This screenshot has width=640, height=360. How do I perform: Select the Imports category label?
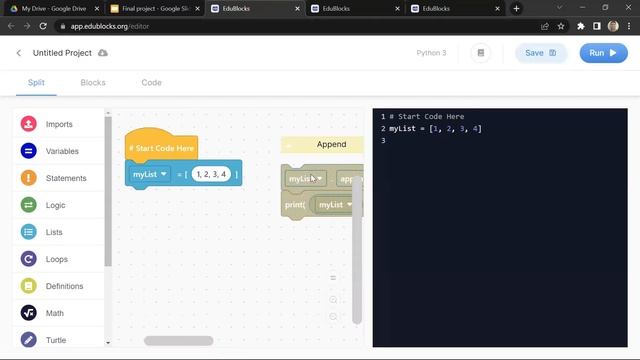(59, 124)
